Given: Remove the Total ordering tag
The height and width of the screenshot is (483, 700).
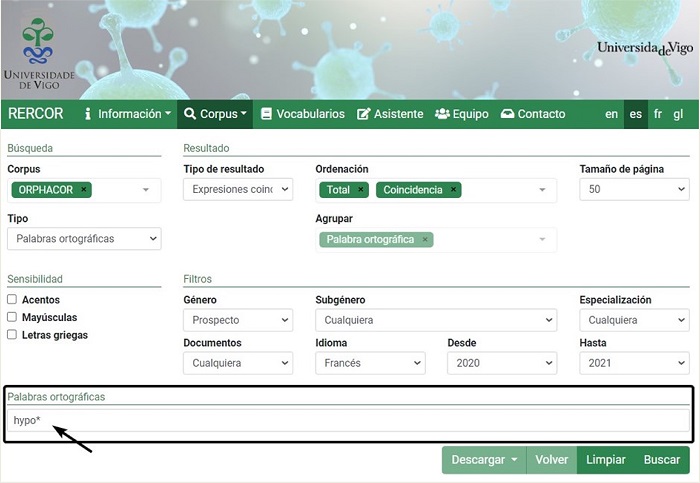Looking at the screenshot, I should pos(361,190).
